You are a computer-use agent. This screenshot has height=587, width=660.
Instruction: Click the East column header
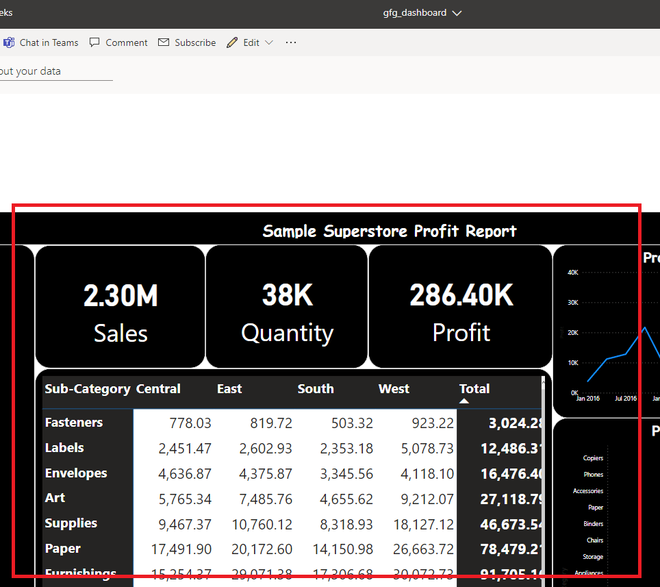[229, 389]
